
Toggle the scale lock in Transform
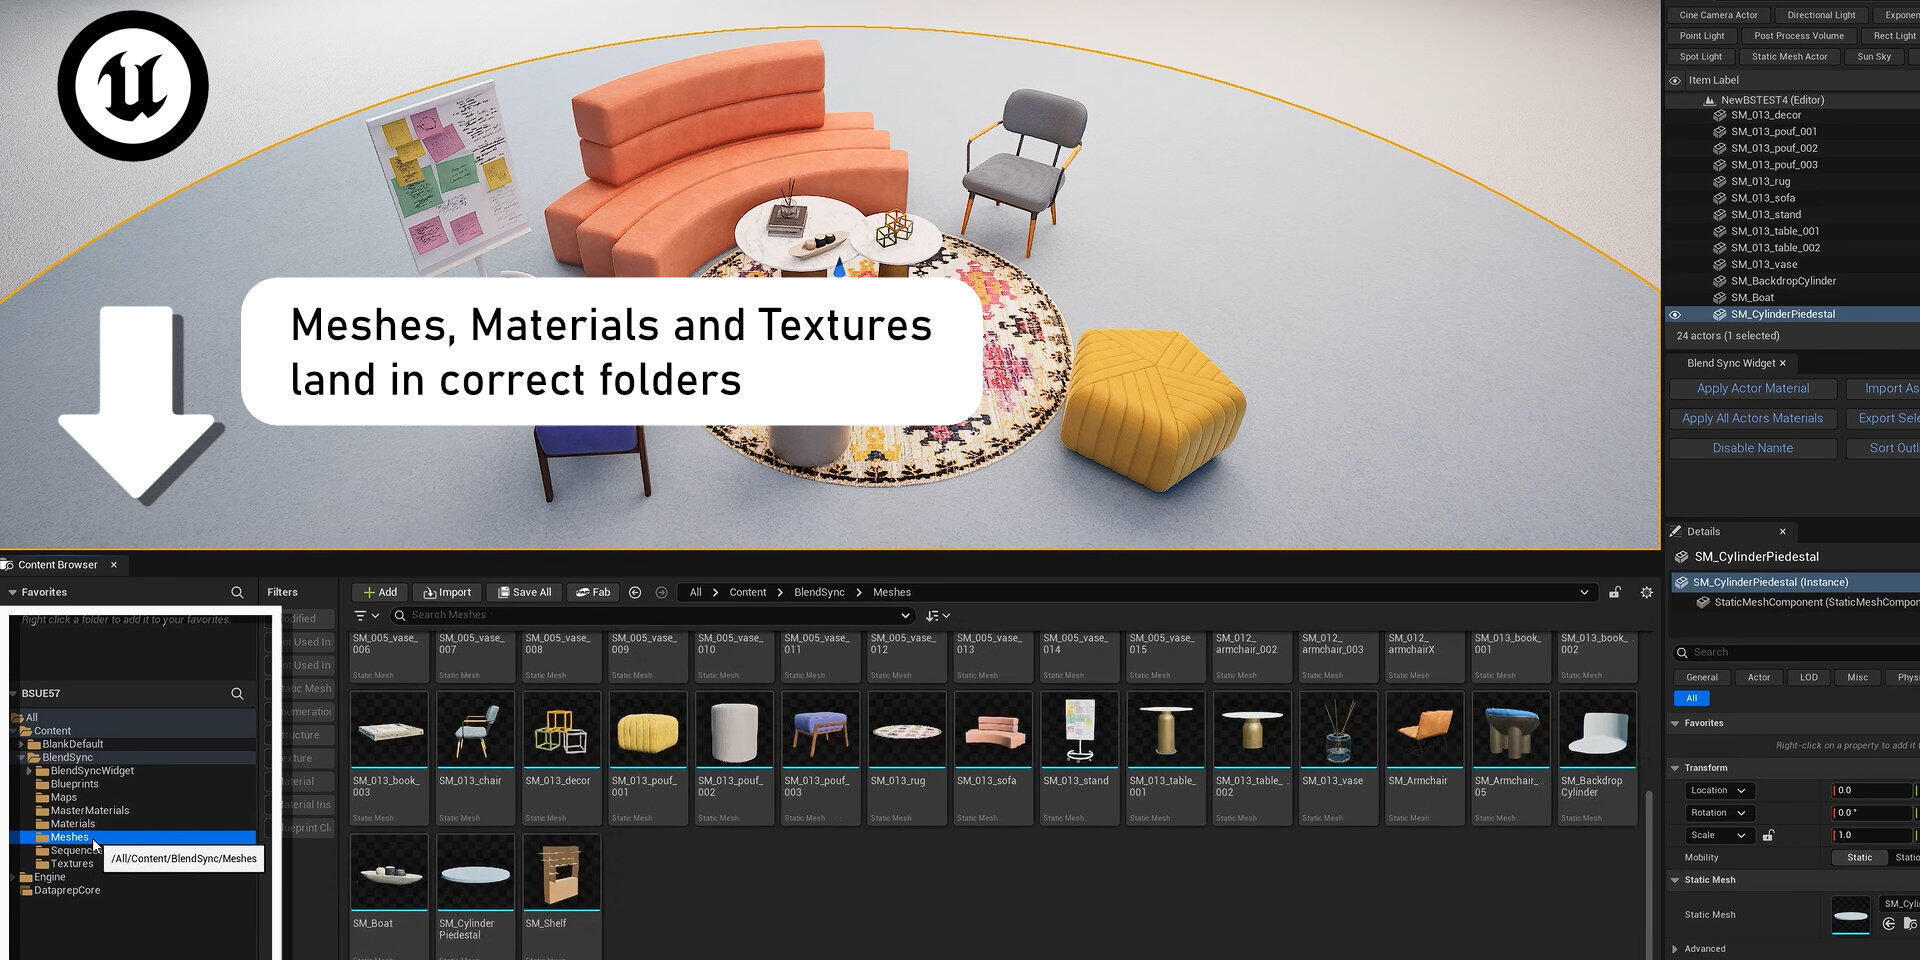(1768, 835)
